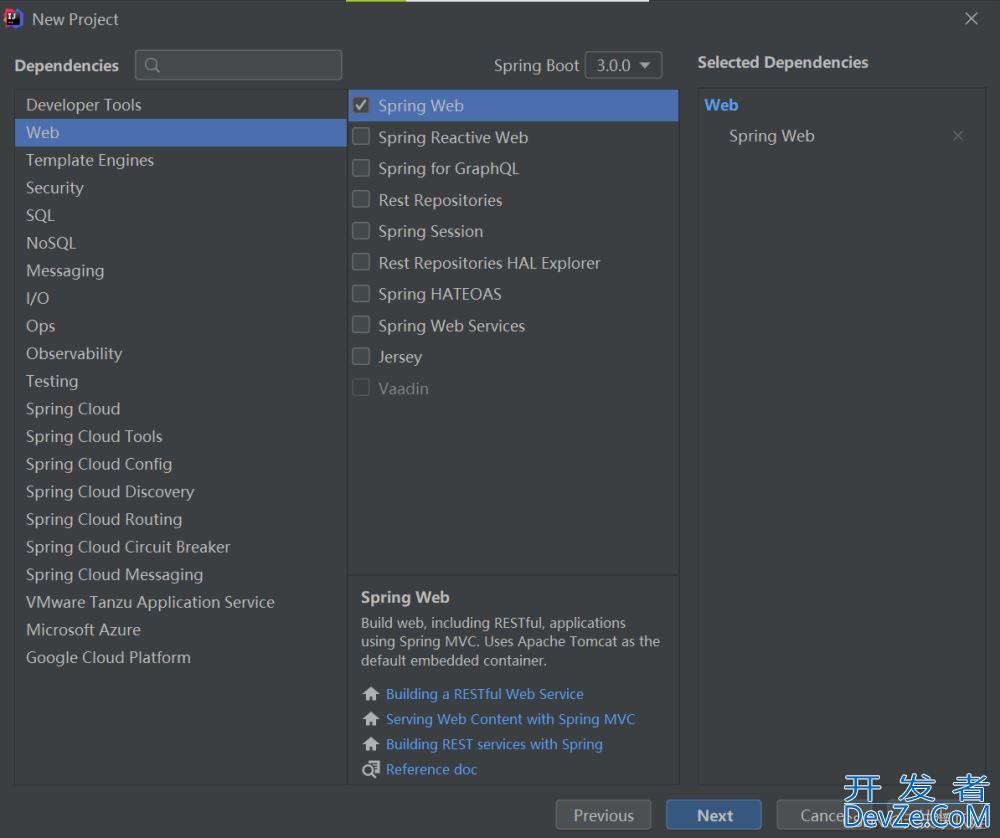Screen dimensions: 1000x838
Task: Select VMware Tanzu Application Service
Action: [x=180, y=602]
